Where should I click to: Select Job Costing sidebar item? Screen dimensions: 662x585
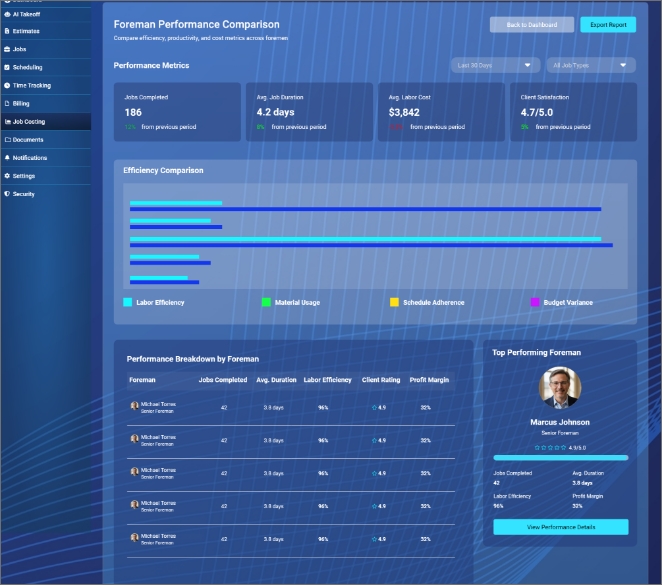click(46, 122)
